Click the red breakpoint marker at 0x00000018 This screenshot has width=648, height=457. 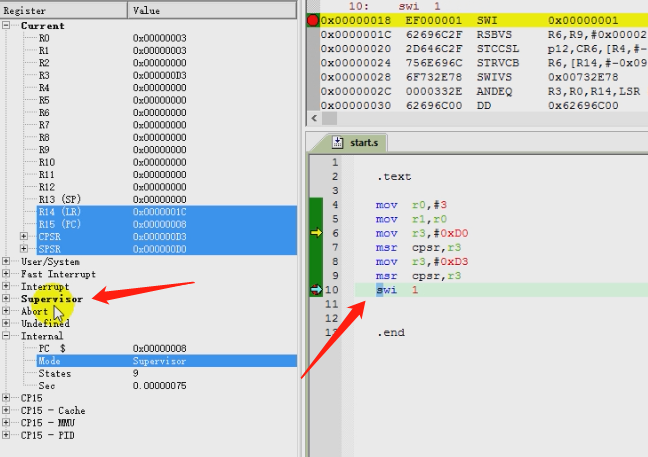point(312,19)
